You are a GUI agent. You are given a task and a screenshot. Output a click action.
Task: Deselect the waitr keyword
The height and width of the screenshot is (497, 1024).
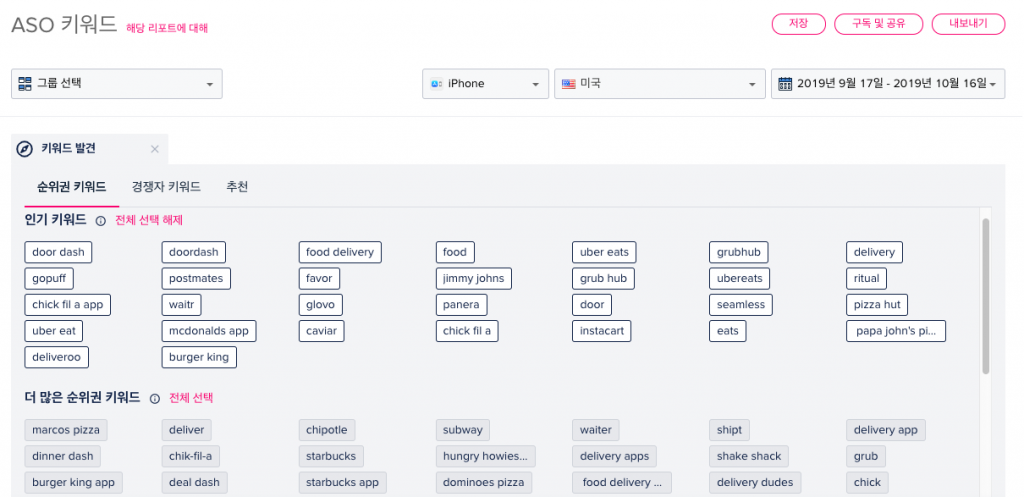point(182,304)
